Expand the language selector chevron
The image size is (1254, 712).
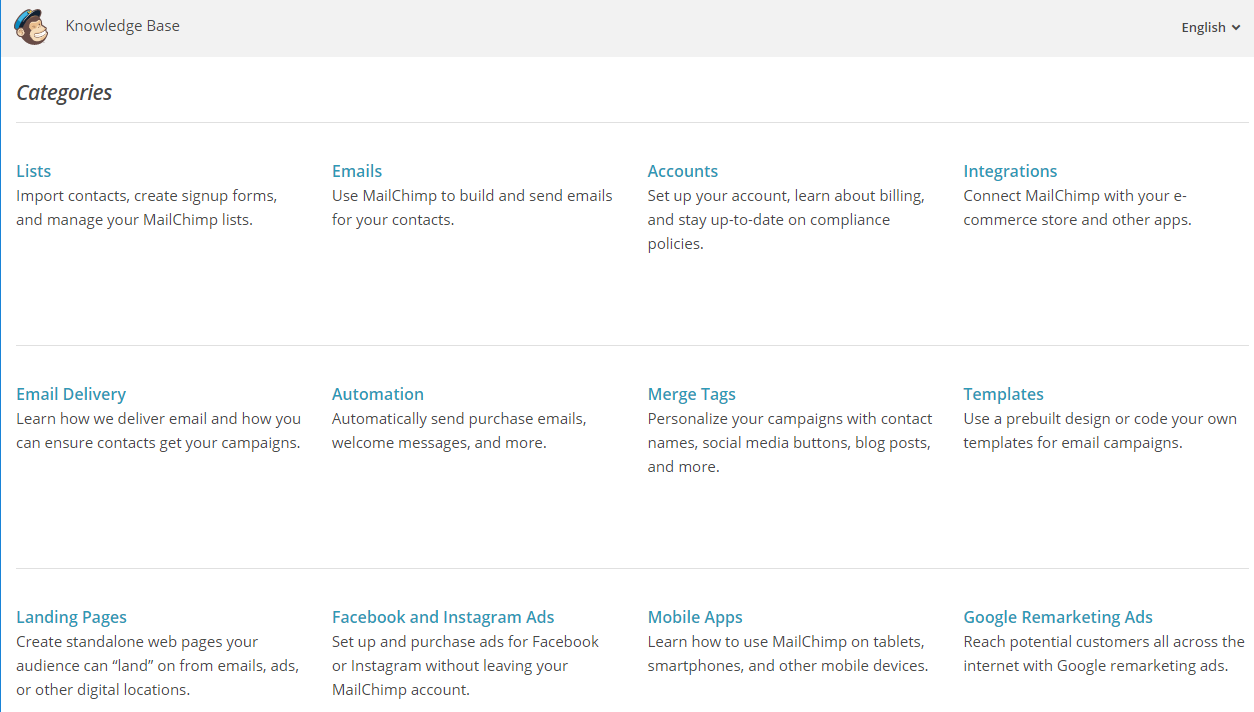pyautogui.click(x=1238, y=28)
